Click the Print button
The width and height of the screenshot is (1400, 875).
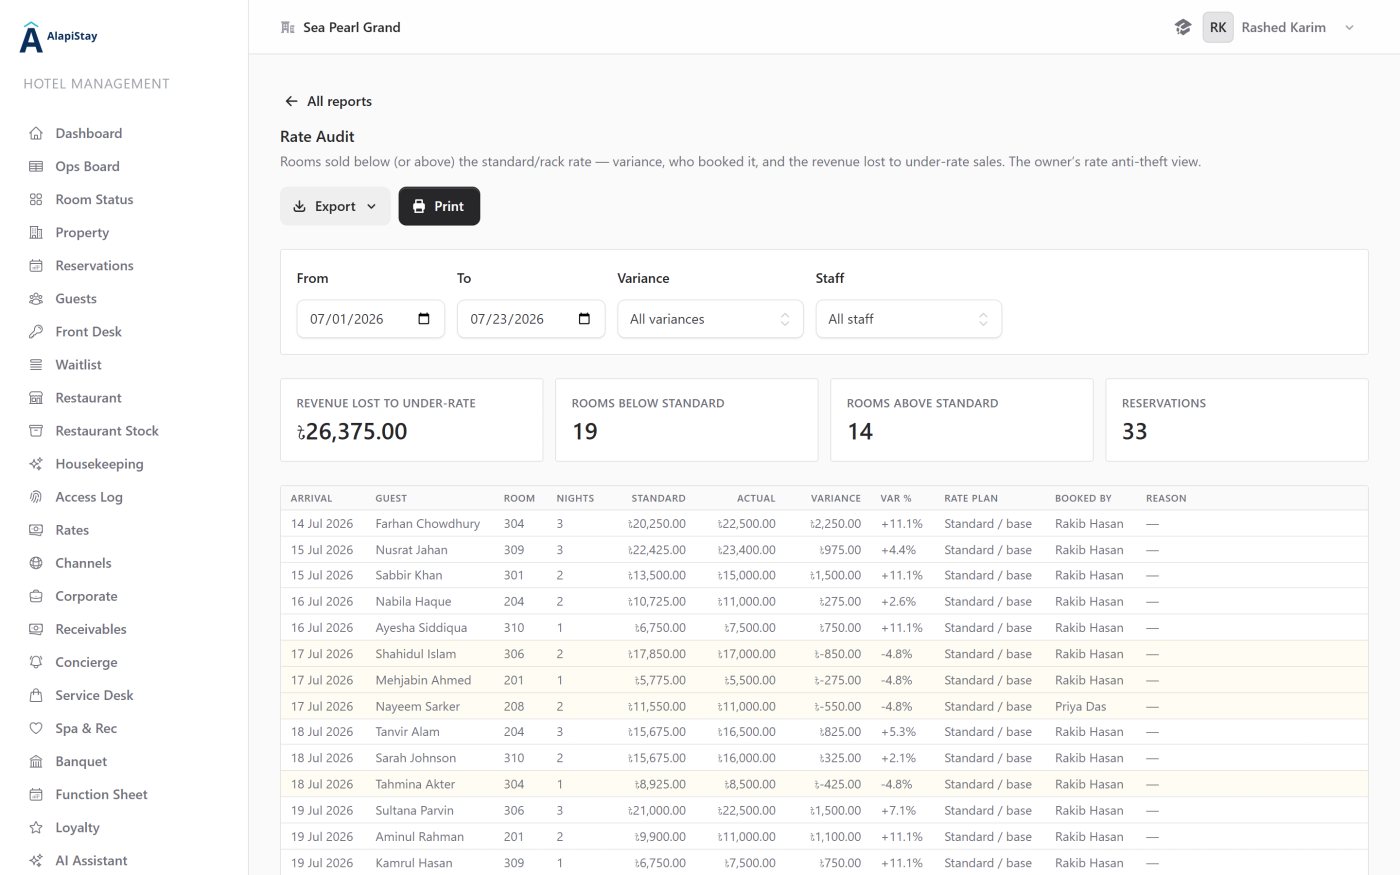(x=439, y=206)
